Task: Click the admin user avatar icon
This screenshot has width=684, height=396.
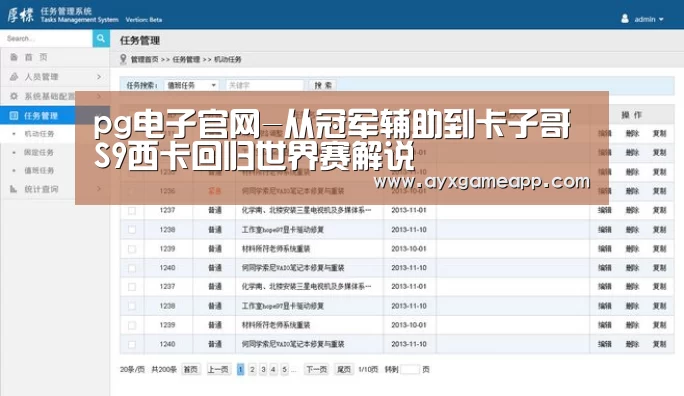Action: 625,18
